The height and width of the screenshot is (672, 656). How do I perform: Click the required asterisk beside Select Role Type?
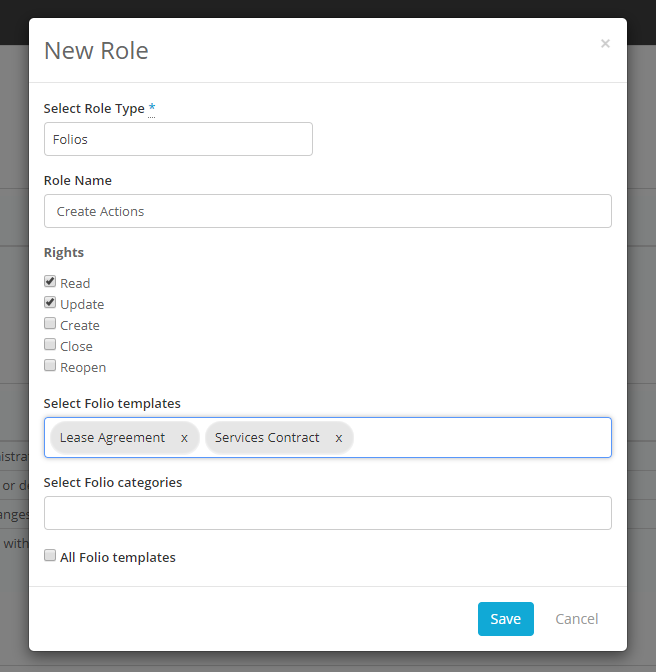[x=152, y=108]
